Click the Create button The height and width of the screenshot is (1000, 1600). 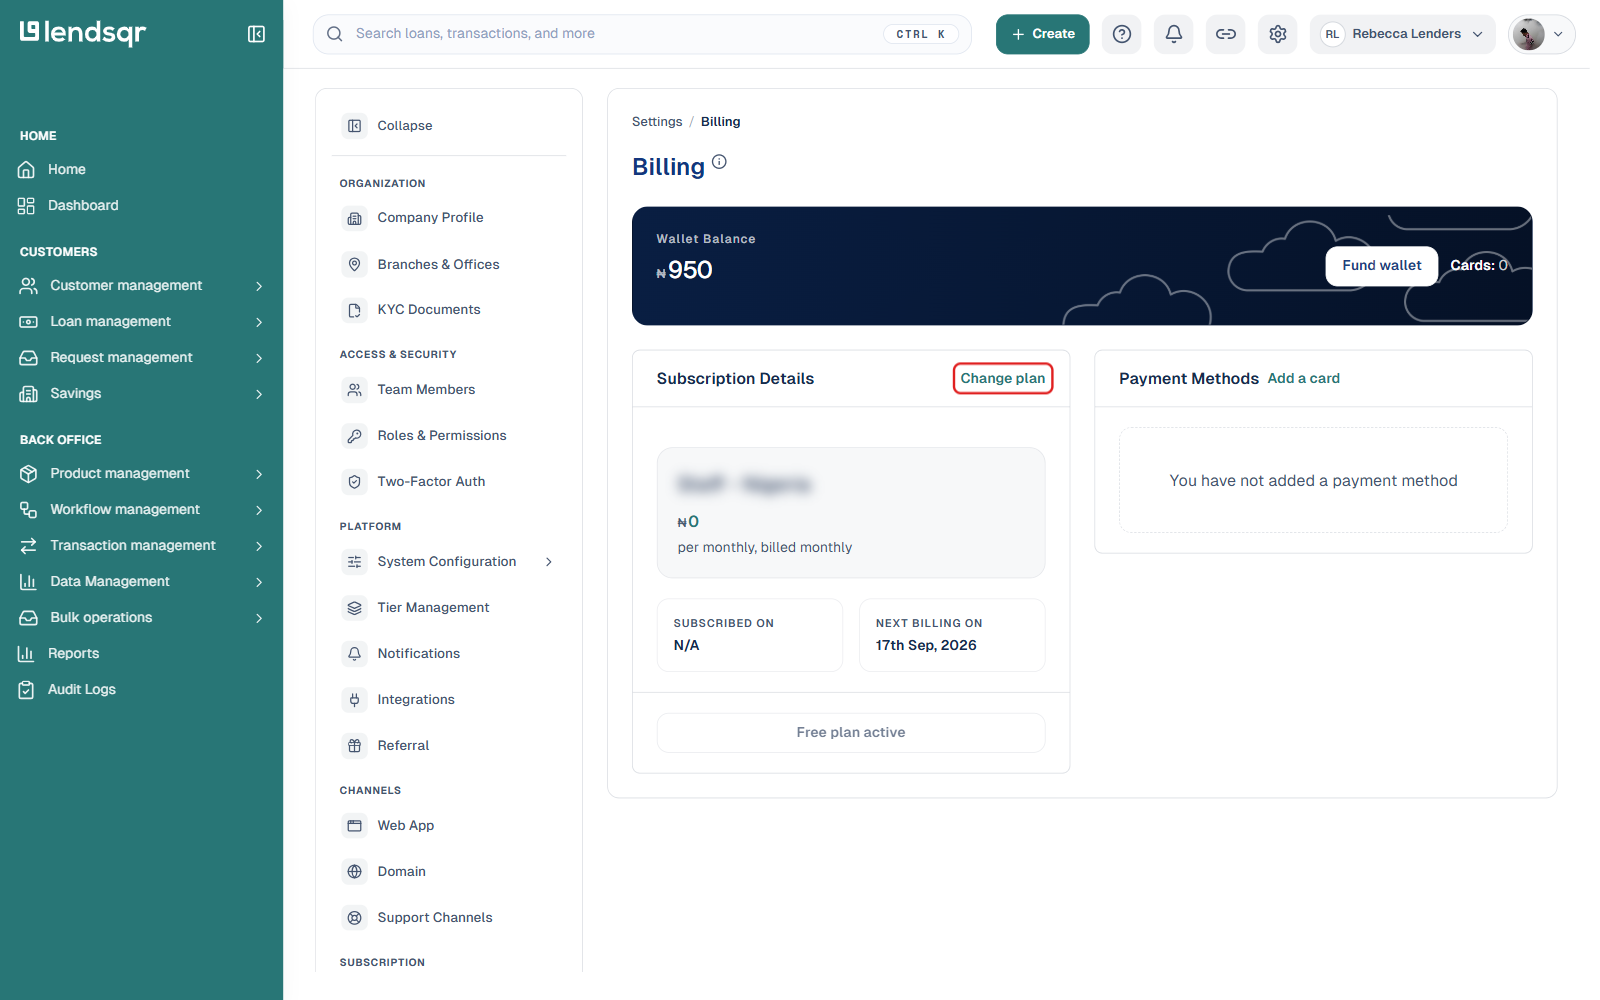[x=1043, y=34]
